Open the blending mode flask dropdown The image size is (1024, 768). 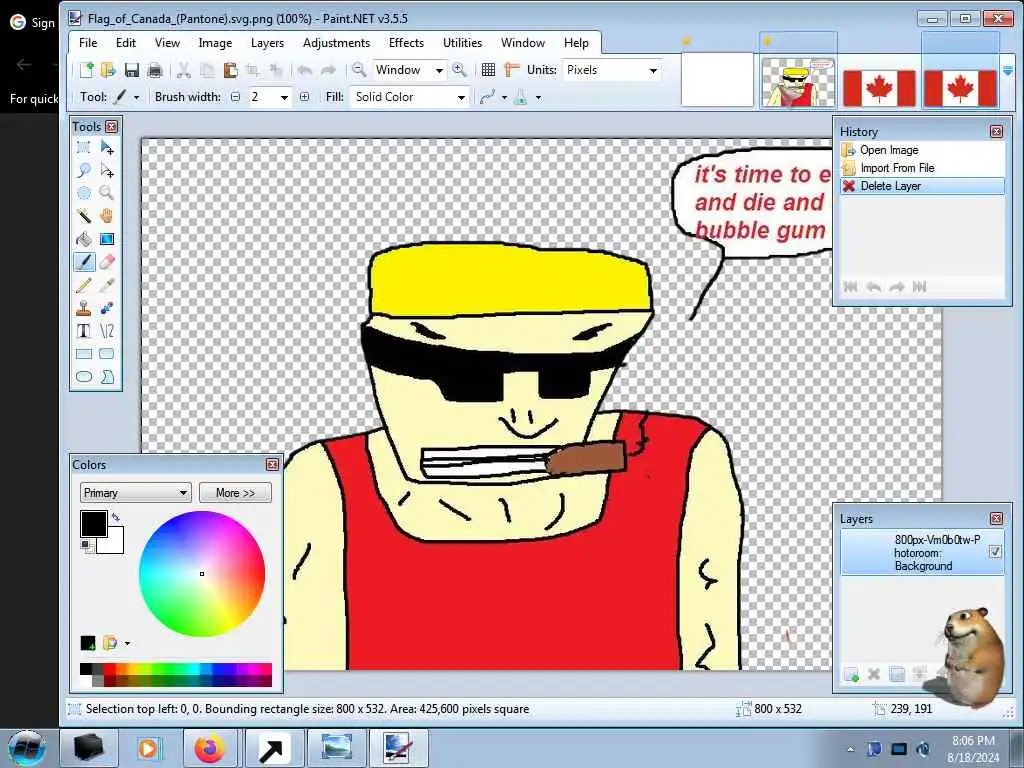click(538, 98)
